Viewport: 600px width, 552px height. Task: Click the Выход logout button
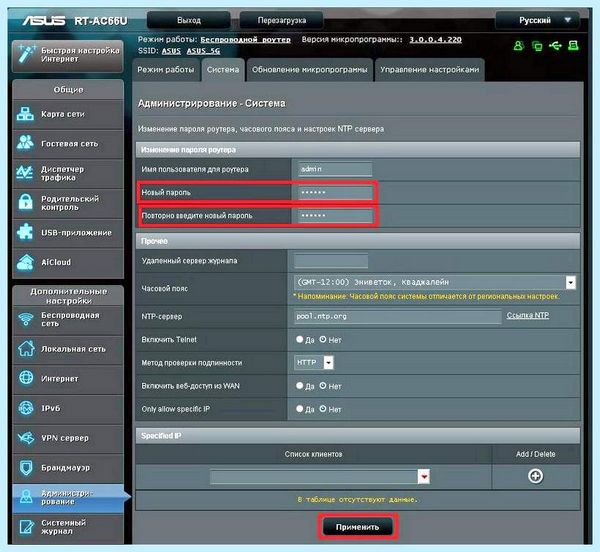pyautogui.click(x=189, y=20)
